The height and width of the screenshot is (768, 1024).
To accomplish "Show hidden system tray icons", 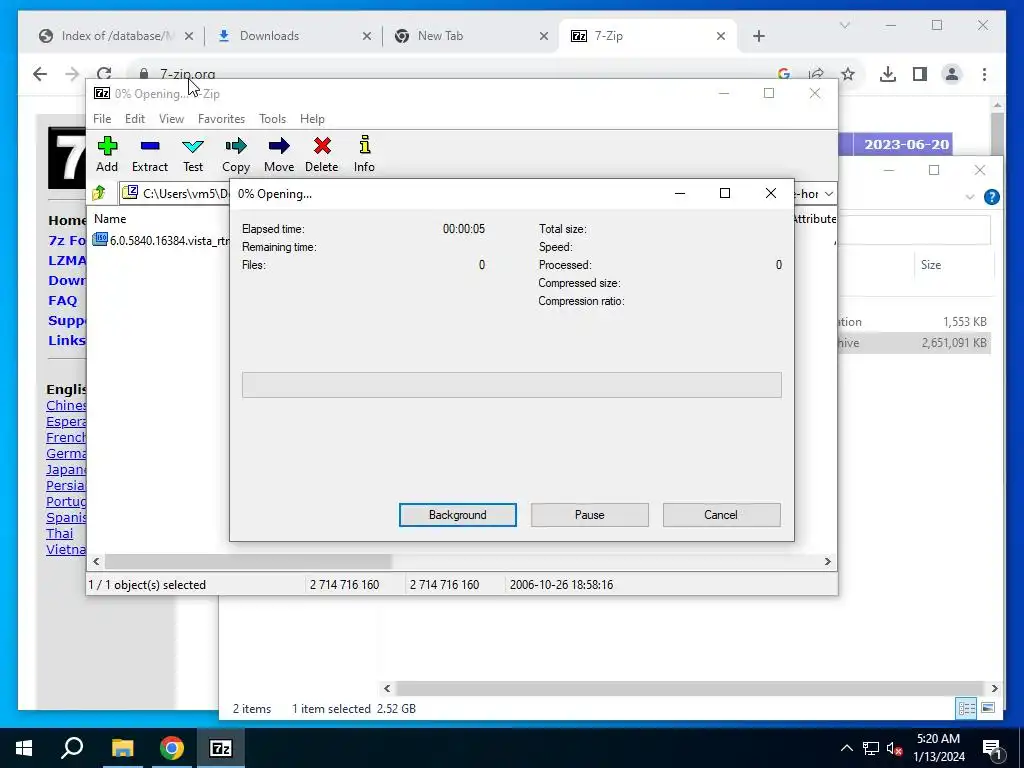I will pyautogui.click(x=846, y=748).
